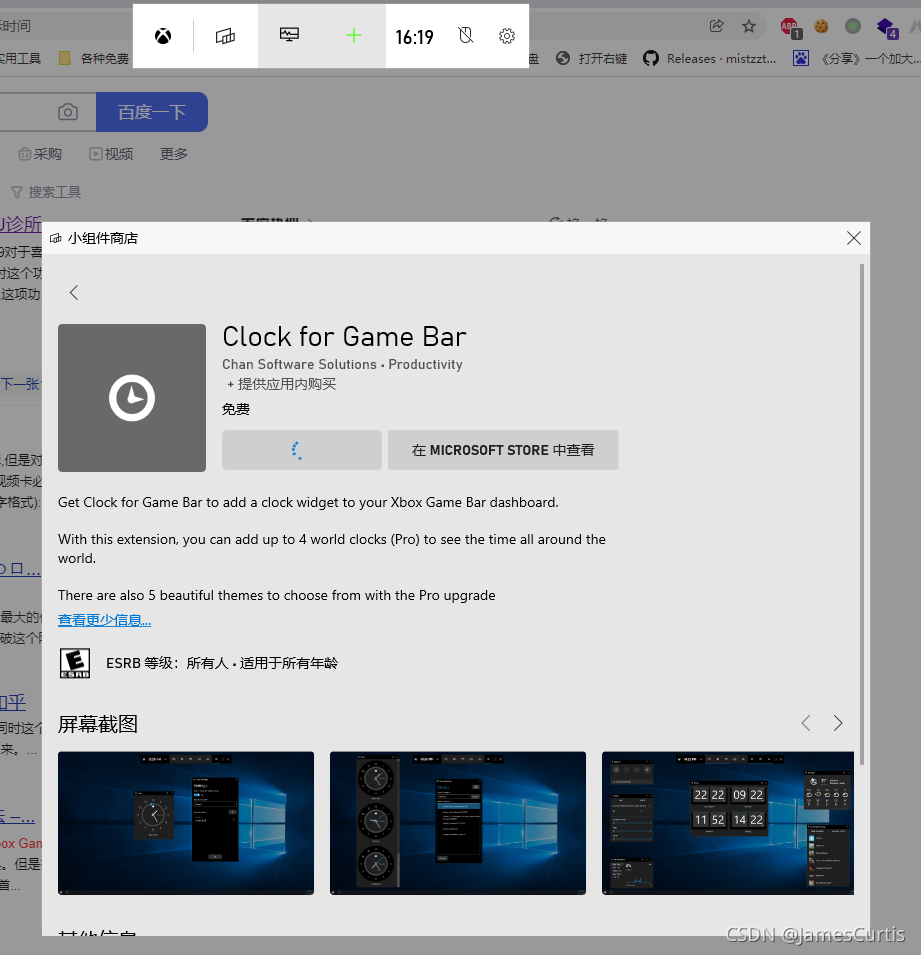
Task: Go back with the left arrow in widget store
Action: pos(74,293)
